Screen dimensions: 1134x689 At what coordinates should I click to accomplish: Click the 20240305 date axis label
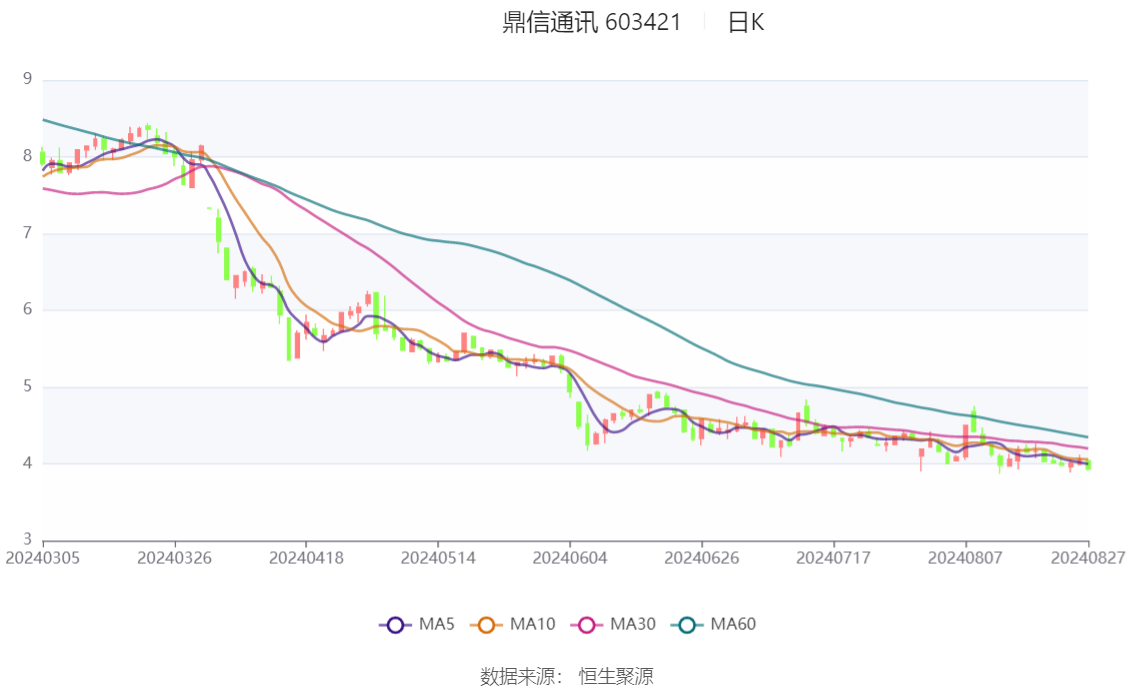click(43, 558)
